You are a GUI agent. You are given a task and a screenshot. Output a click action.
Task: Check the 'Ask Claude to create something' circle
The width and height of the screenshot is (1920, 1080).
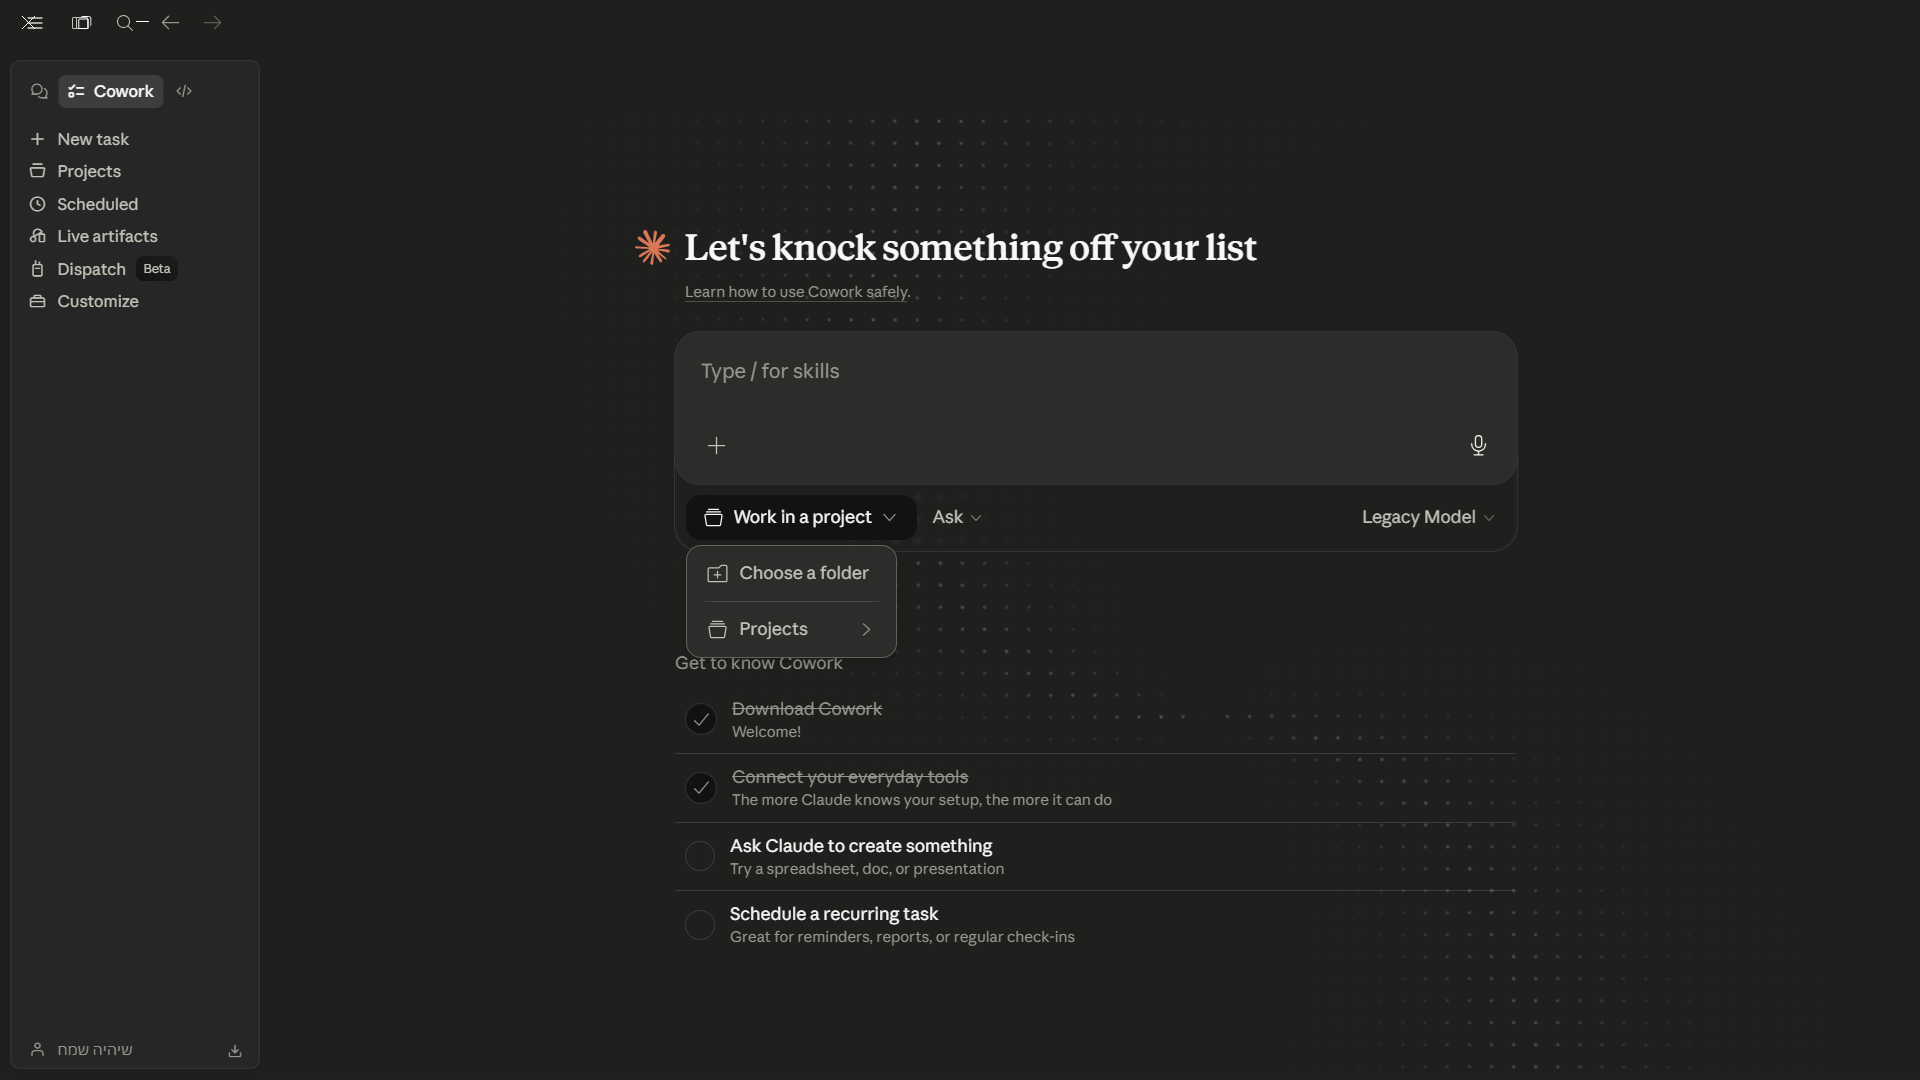coord(700,856)
